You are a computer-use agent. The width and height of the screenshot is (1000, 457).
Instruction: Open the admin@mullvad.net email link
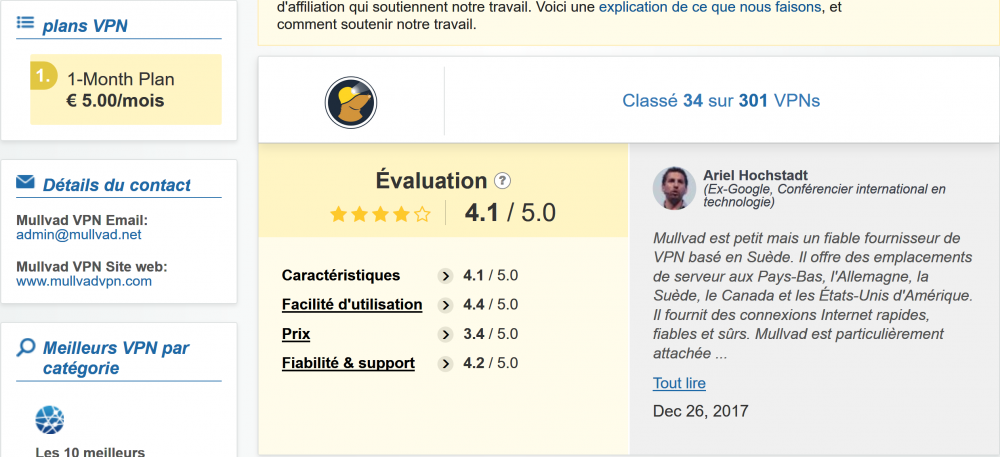(79, 235)
